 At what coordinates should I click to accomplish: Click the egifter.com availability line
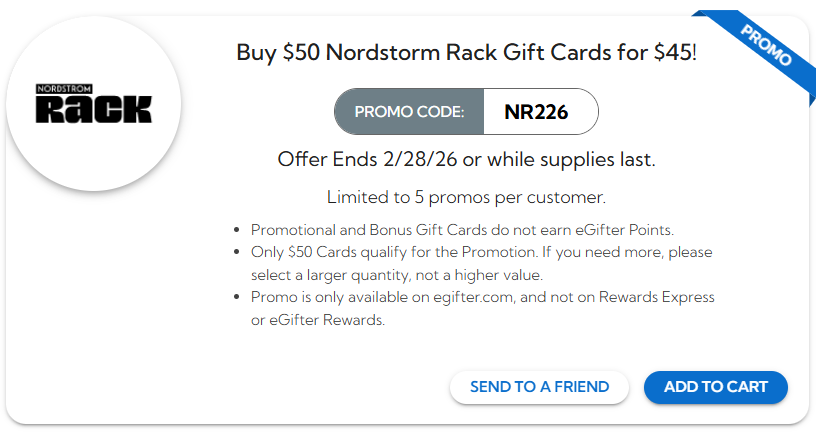coord(482,298)
